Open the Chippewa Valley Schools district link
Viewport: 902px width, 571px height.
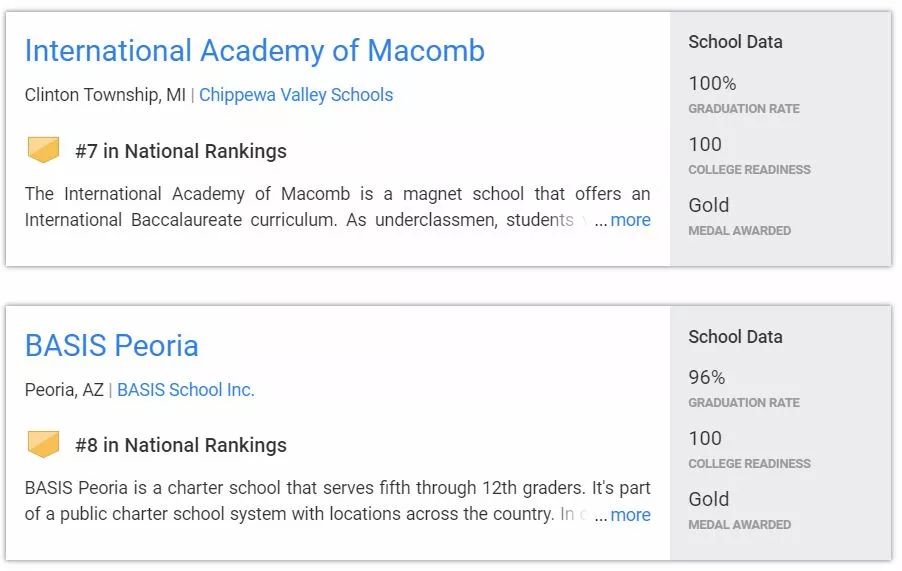[x=296, y=95]
